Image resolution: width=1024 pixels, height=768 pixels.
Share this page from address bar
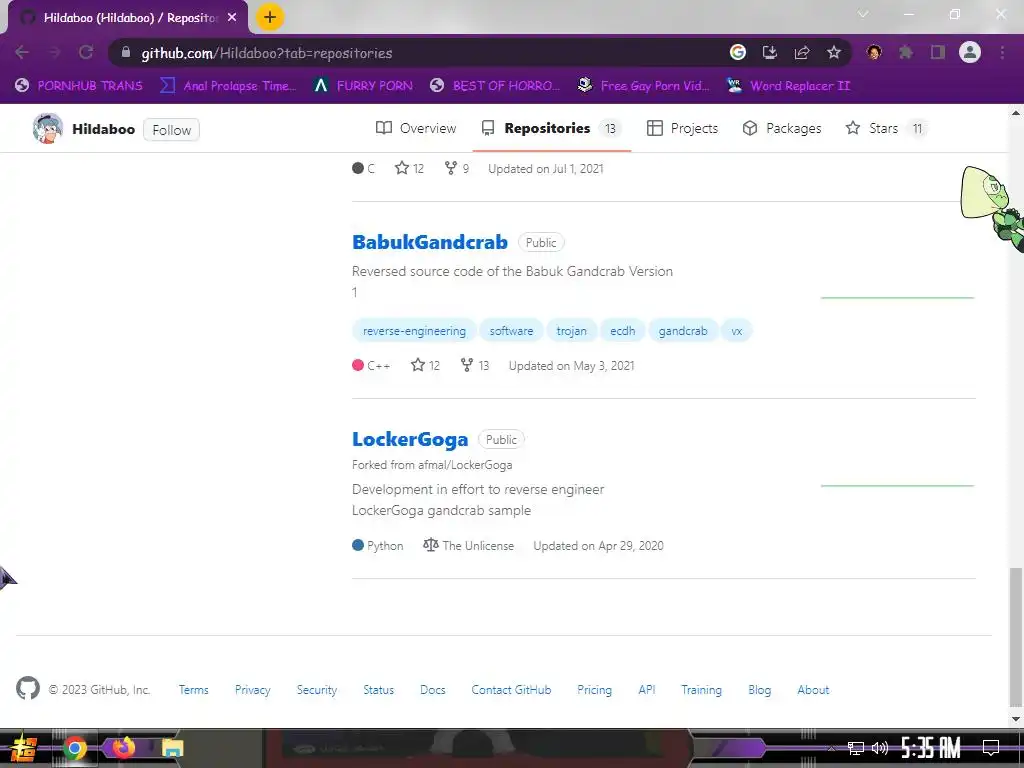point(801,52)
